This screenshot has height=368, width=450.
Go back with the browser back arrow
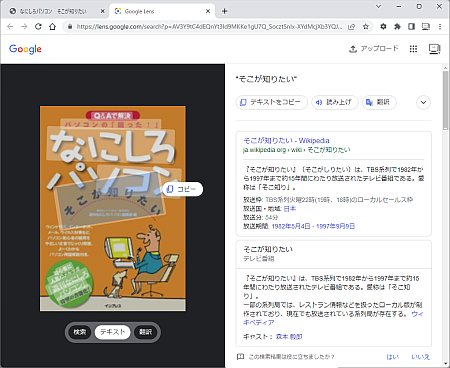click(10, 27)
